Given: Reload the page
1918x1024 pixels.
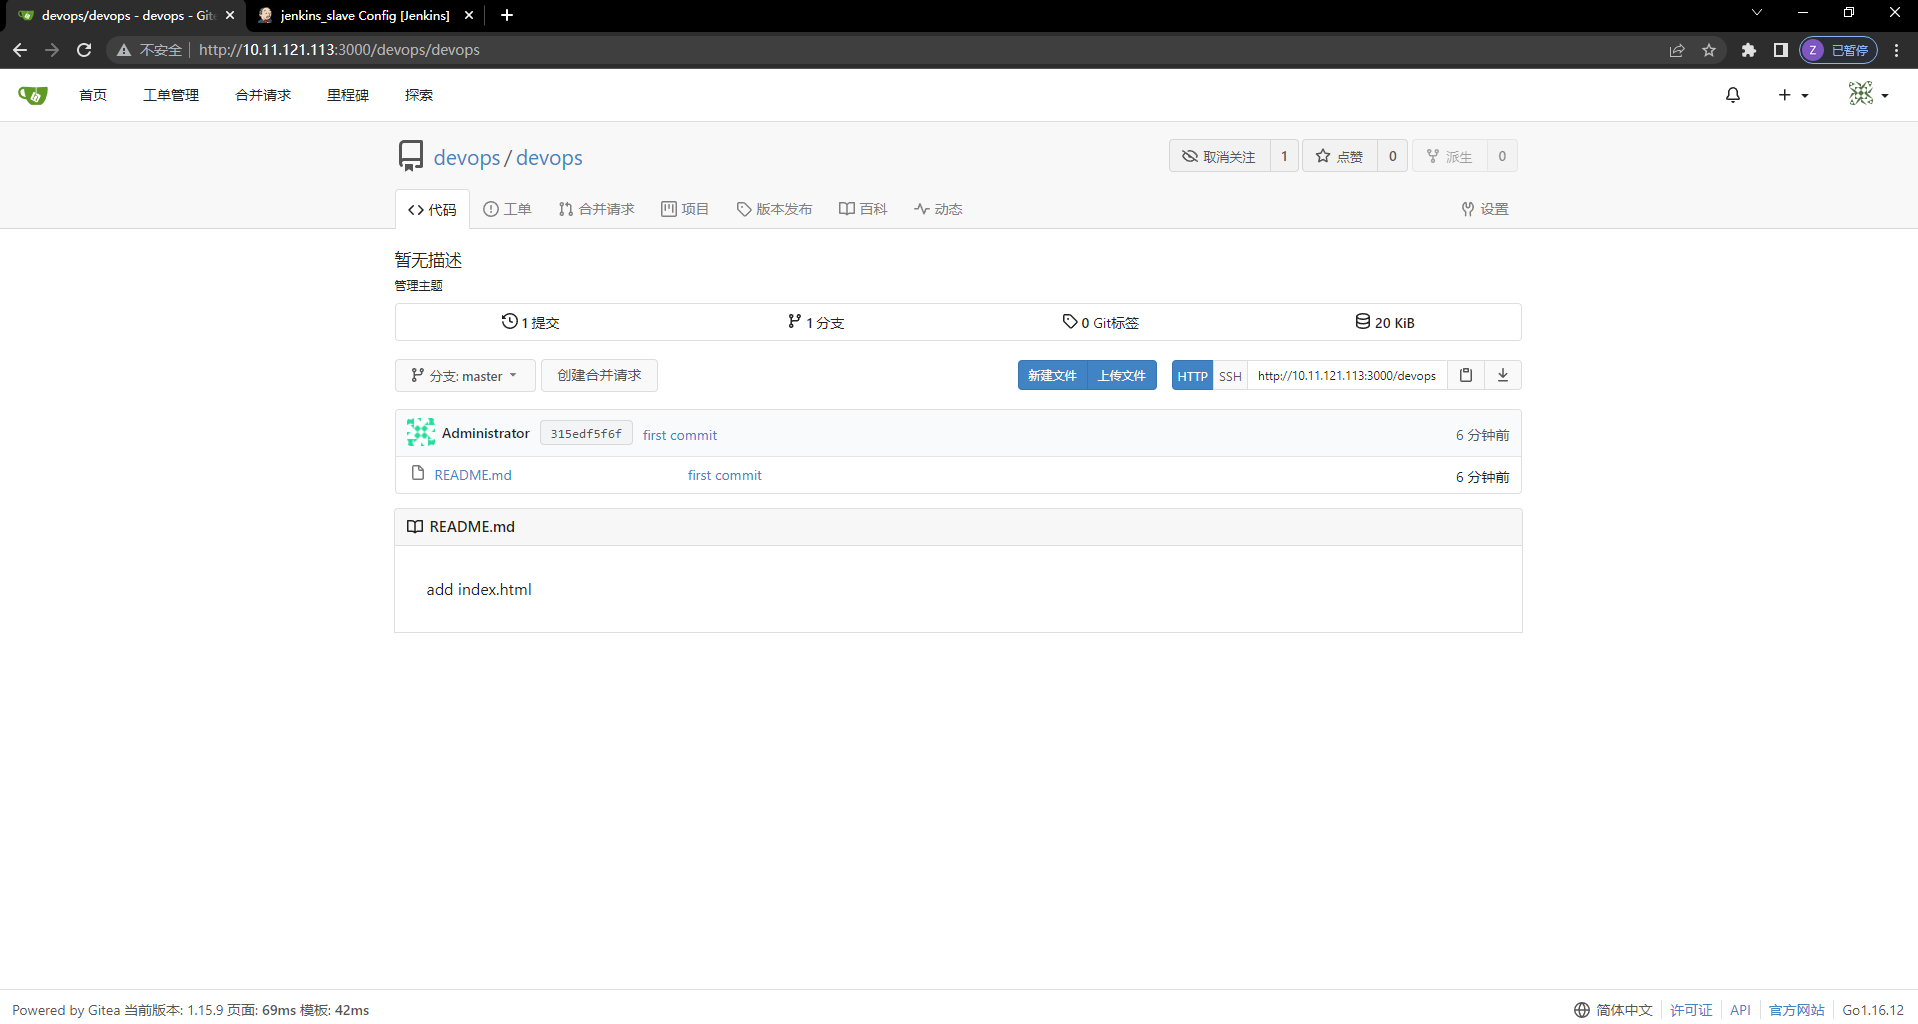Looking at the screenshot, I should [84, 50].
